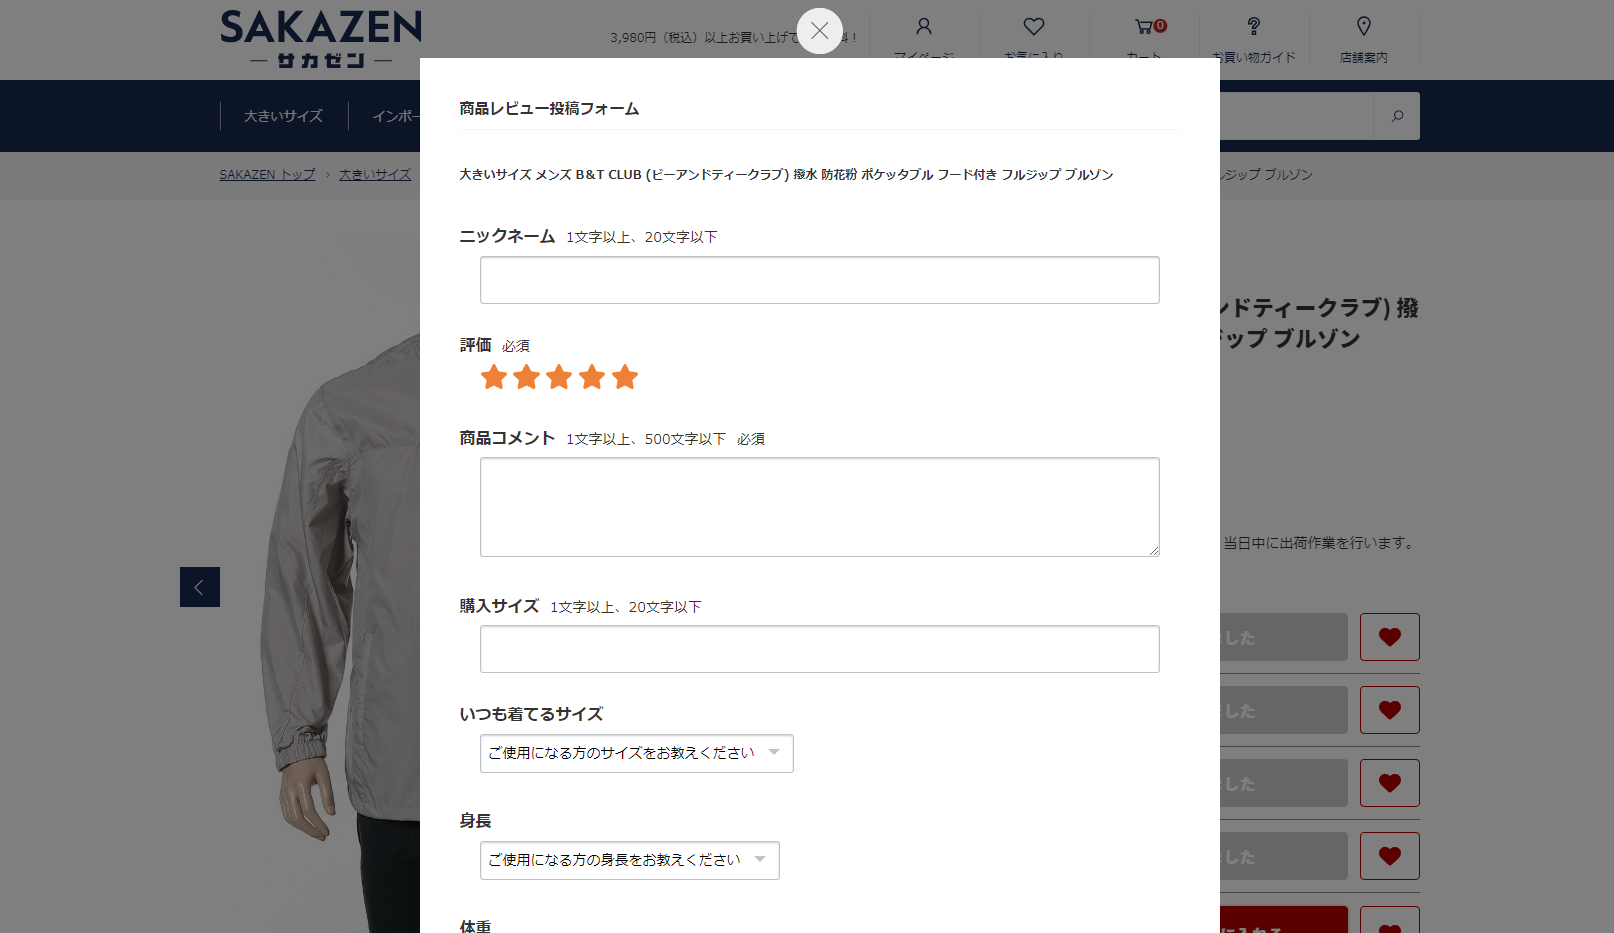Viewport: 1614px width, 933px height.
Task: Click the 商品コメント label
Action: point(507,438)
